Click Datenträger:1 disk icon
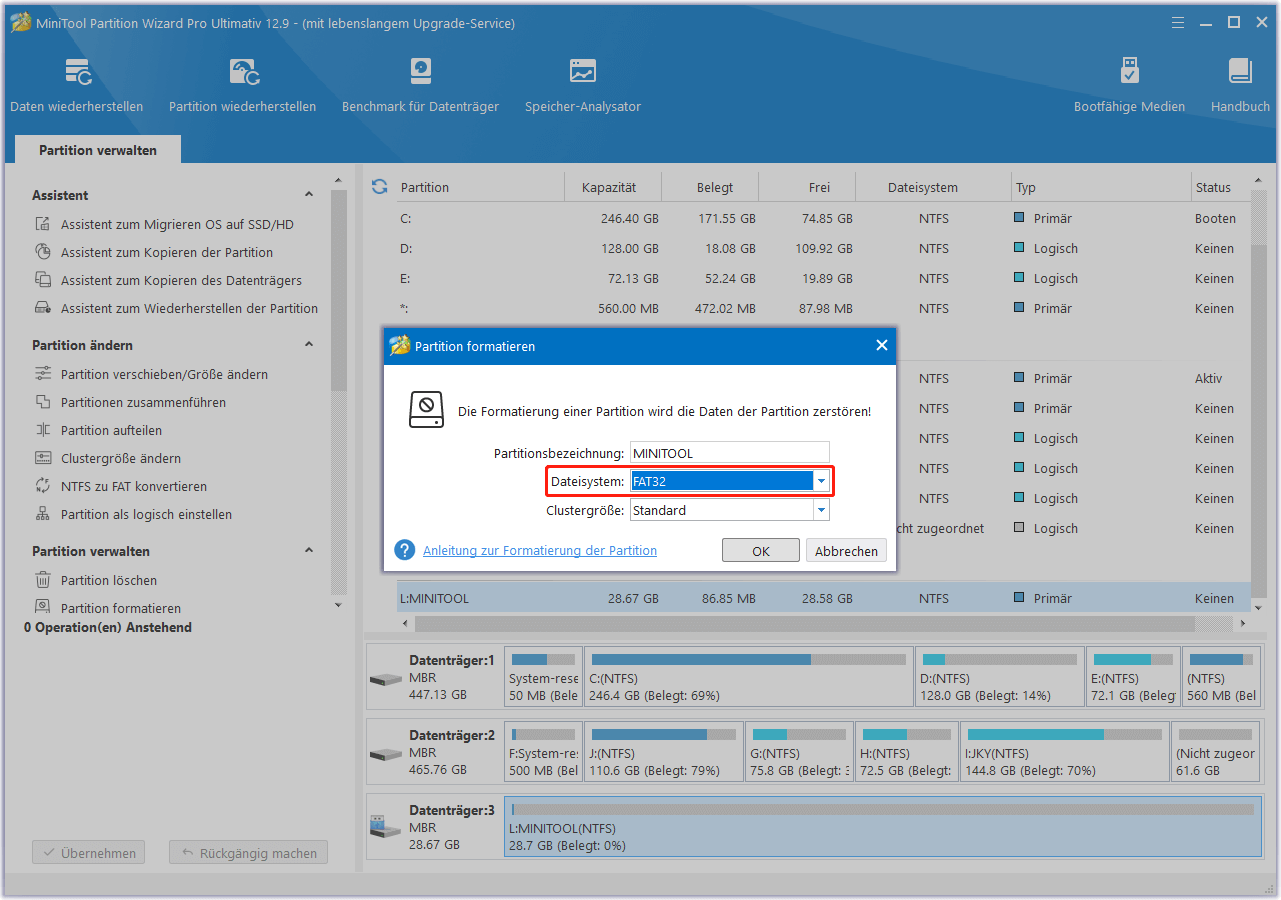This screenshot has width=1281, height=900. pos(385,680)
